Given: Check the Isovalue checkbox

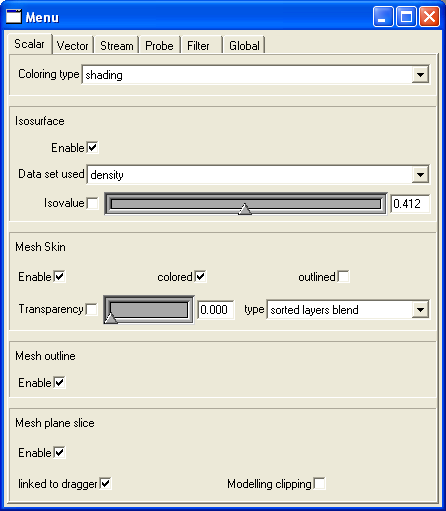Looking at the screenshot, I should (x=92, y=203).
